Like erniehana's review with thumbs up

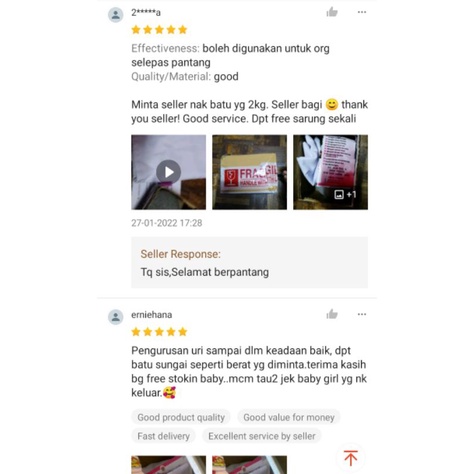point(332,314)
